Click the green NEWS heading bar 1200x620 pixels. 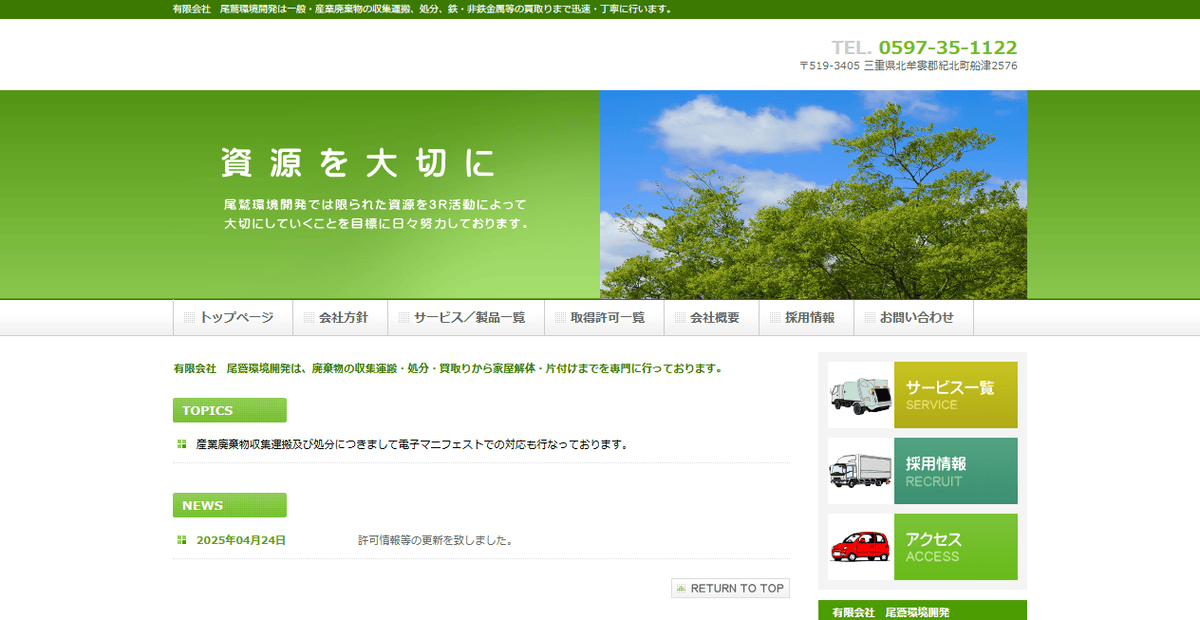pyautogui.click(x=229, y=505)
